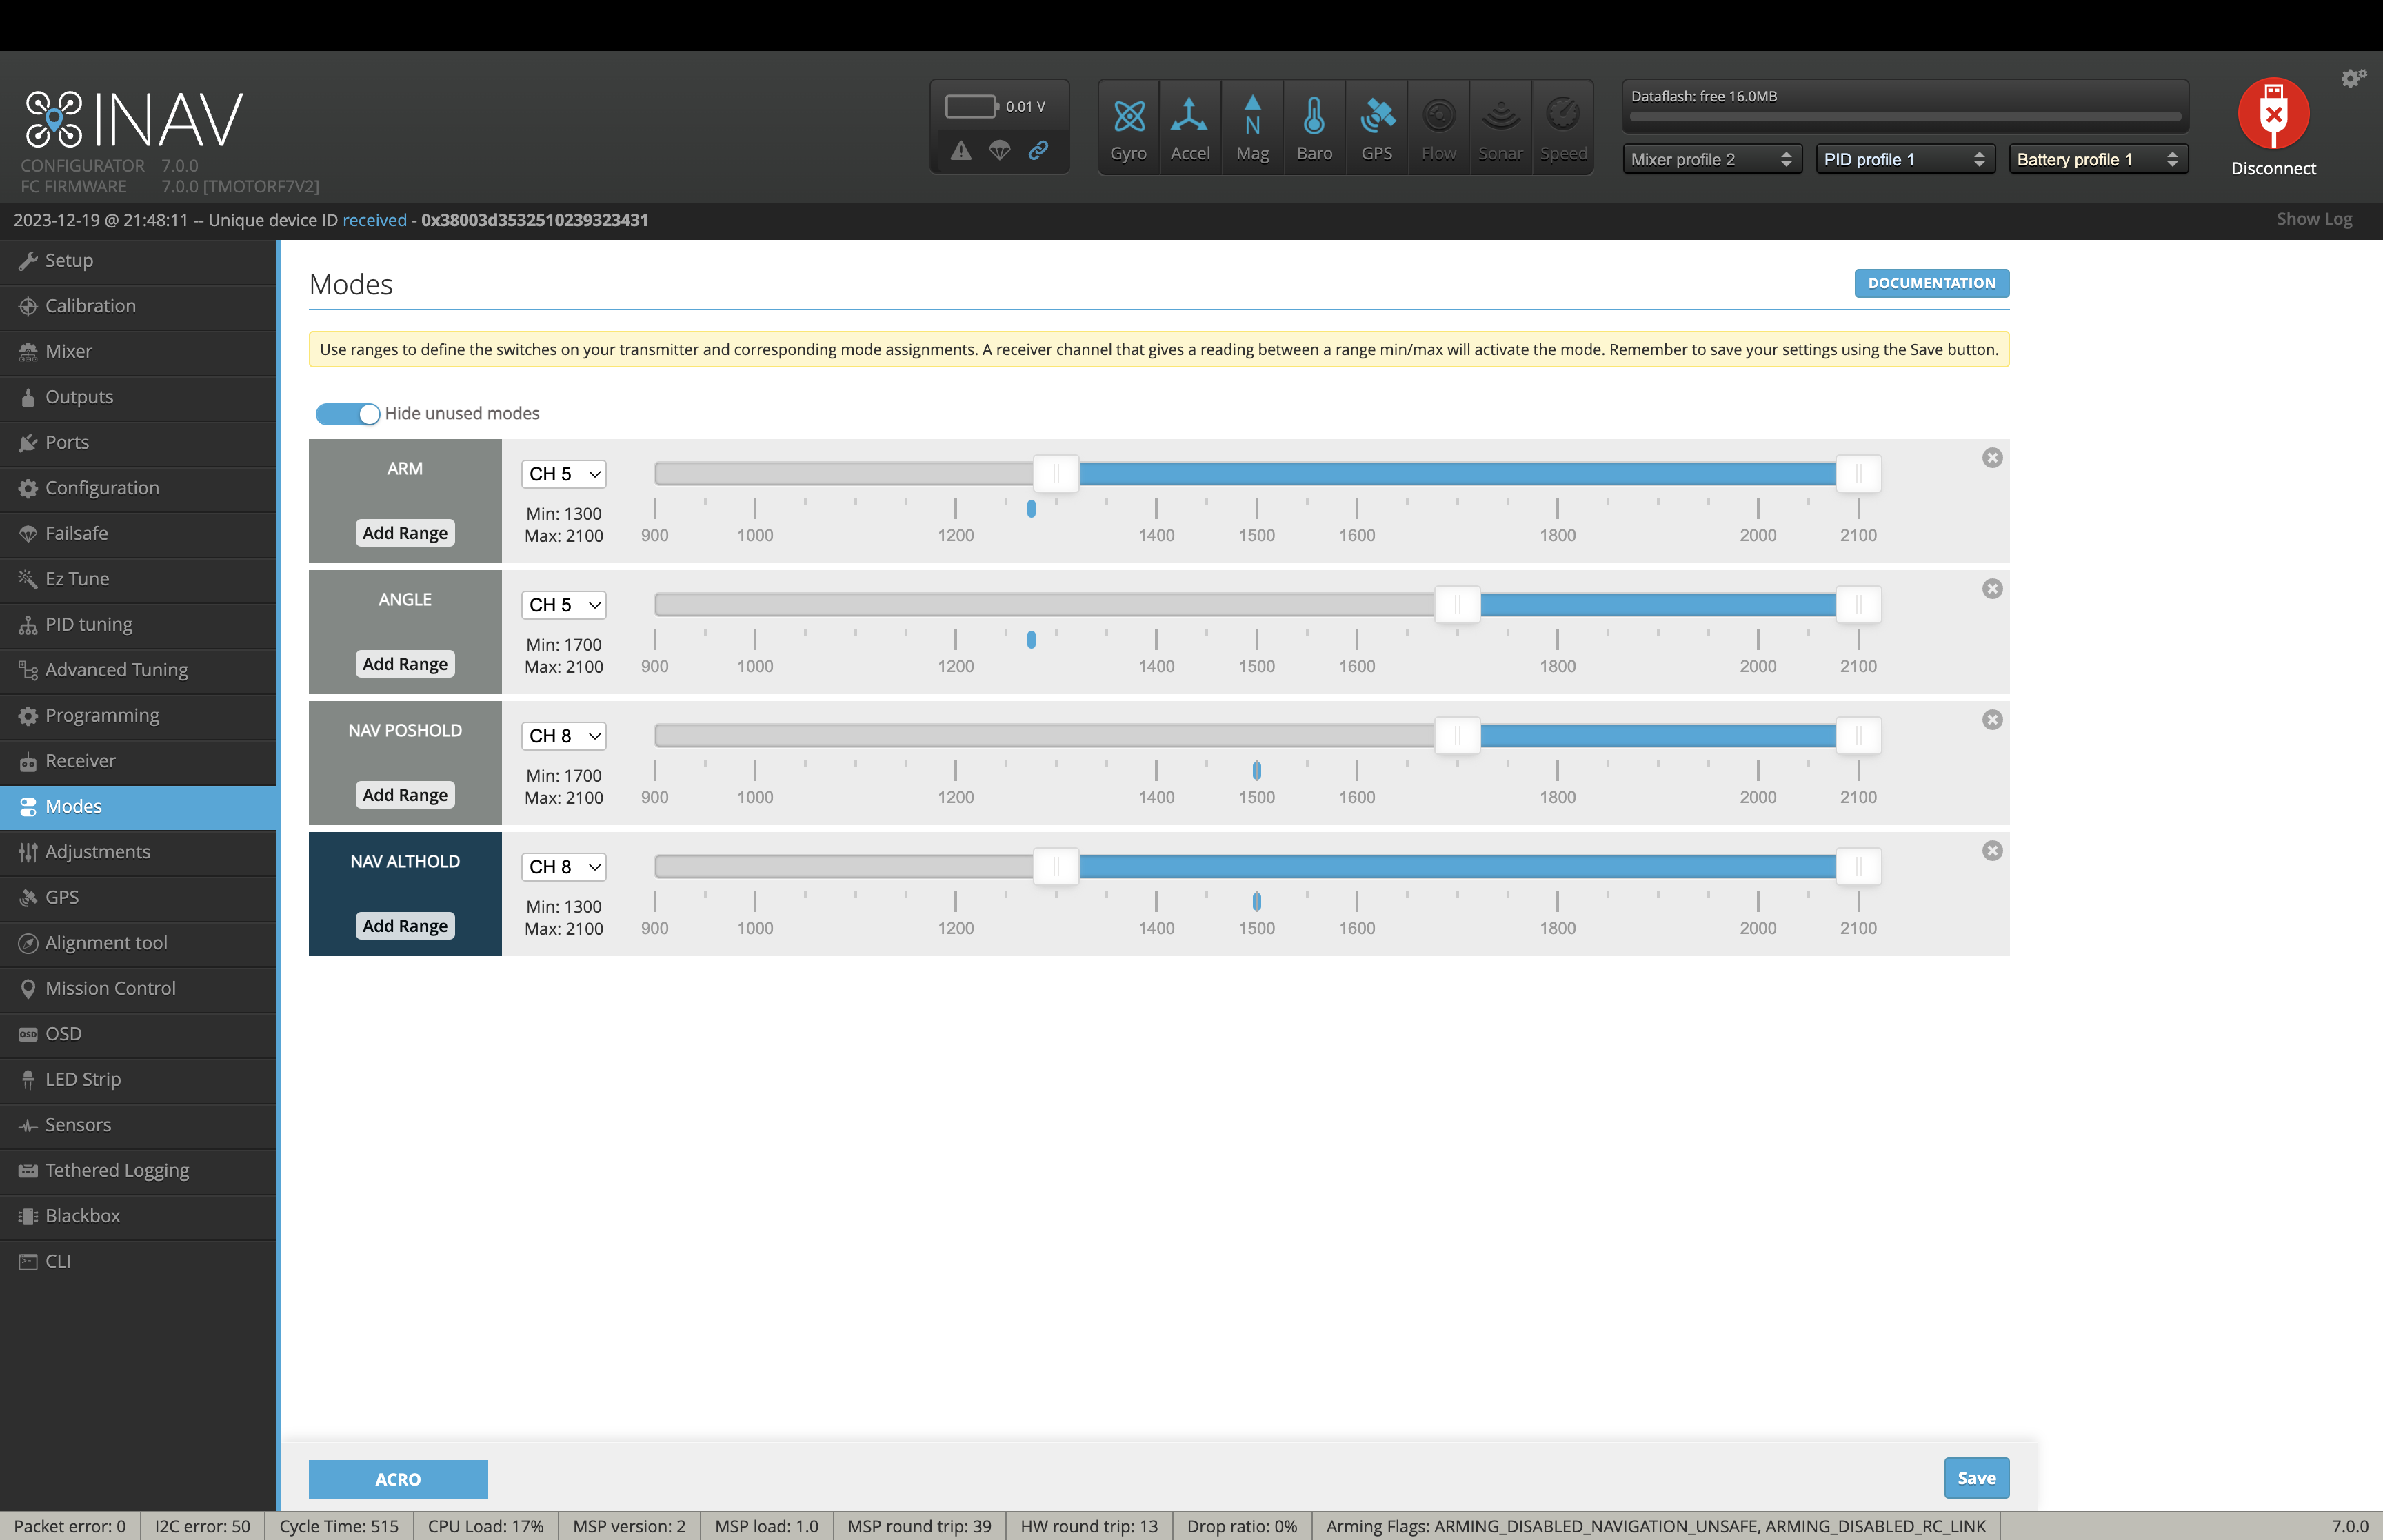Open the ARM channel CH 5 dropdown
2383x1540 pixels.
point(564,474)
